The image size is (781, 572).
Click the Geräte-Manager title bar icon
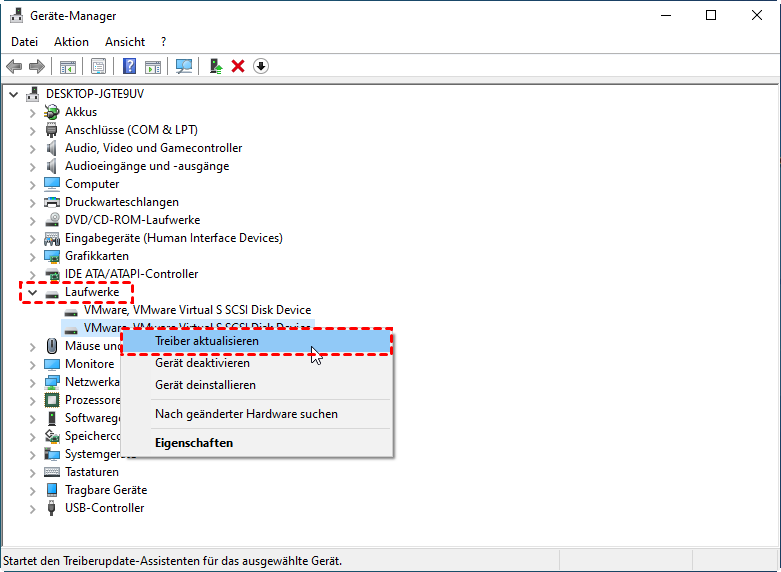point(16,16)
